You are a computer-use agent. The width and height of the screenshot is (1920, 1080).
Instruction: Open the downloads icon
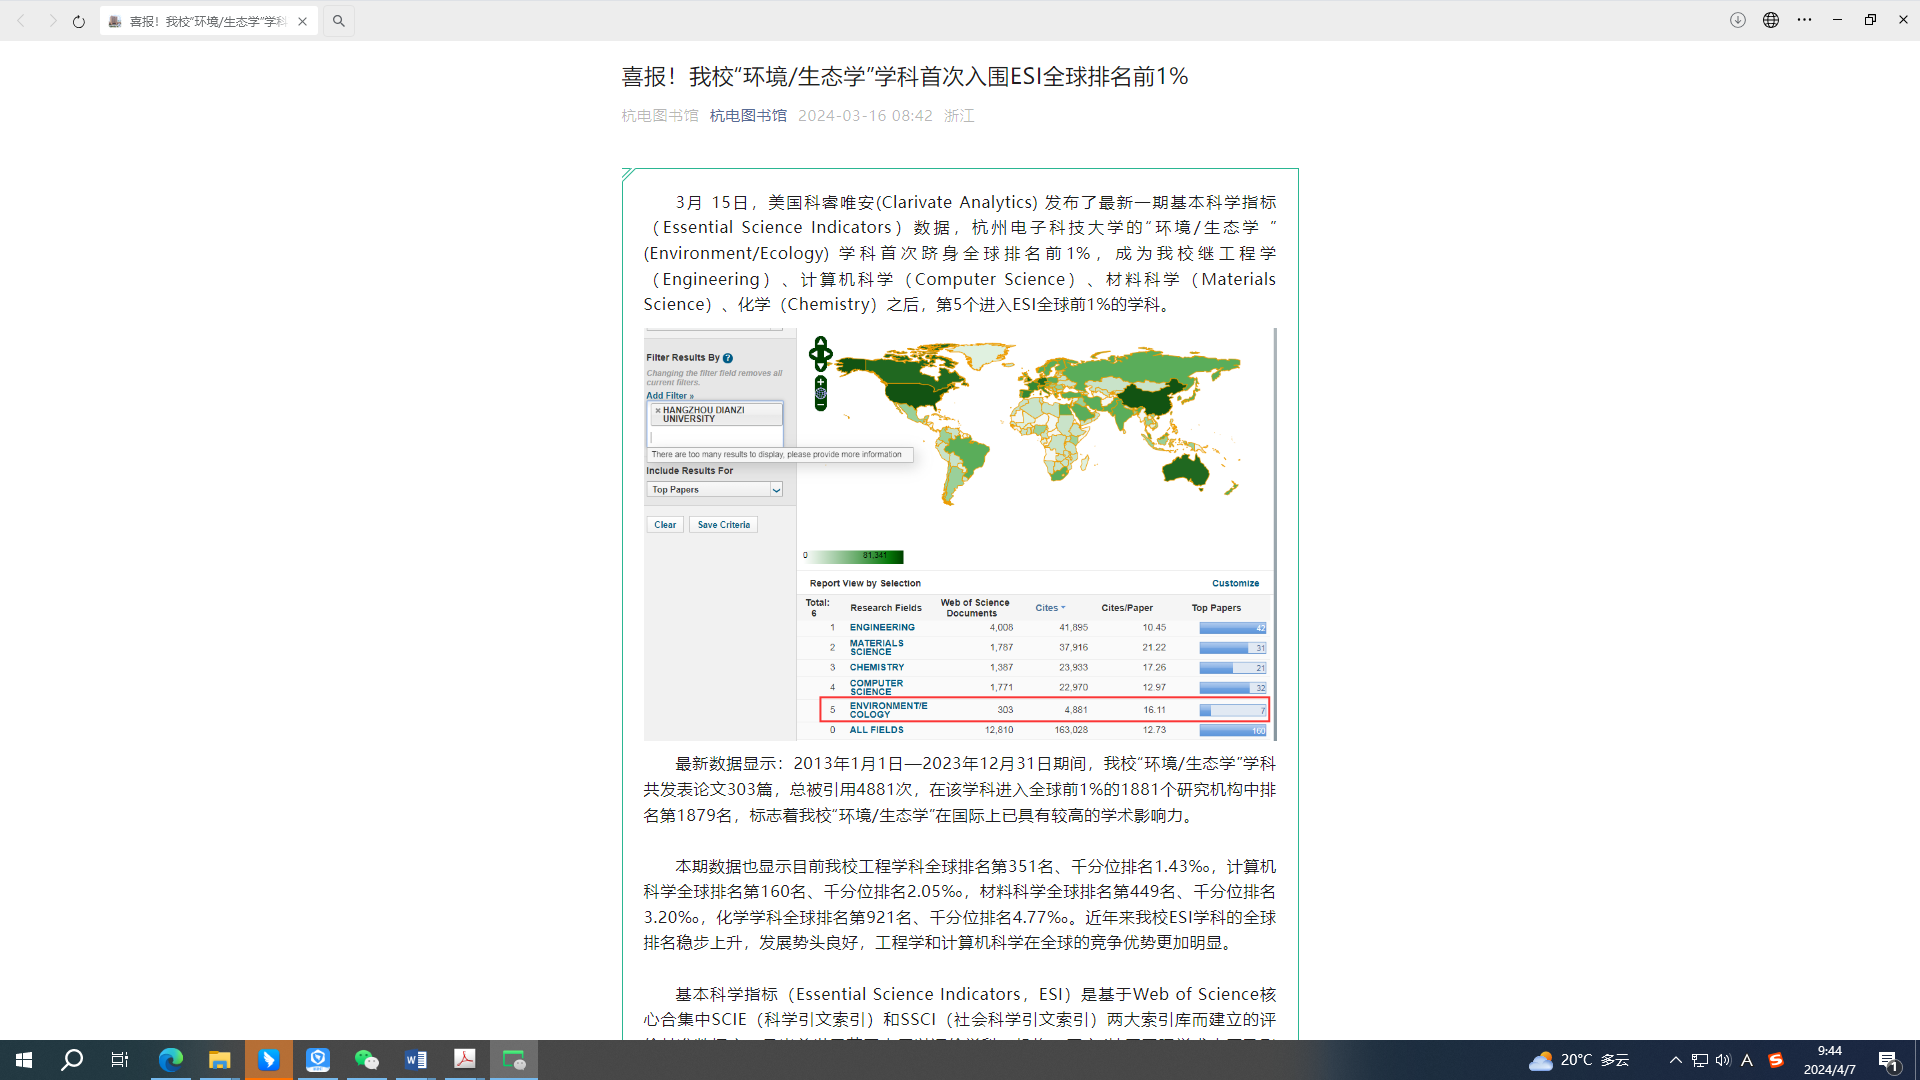1738,20
